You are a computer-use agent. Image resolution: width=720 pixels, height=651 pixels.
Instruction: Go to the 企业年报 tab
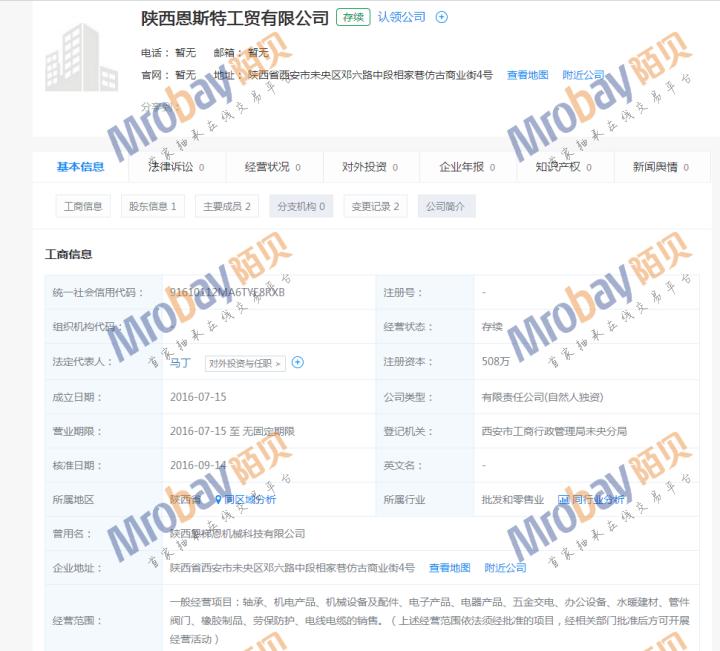[x=467, y=167]
